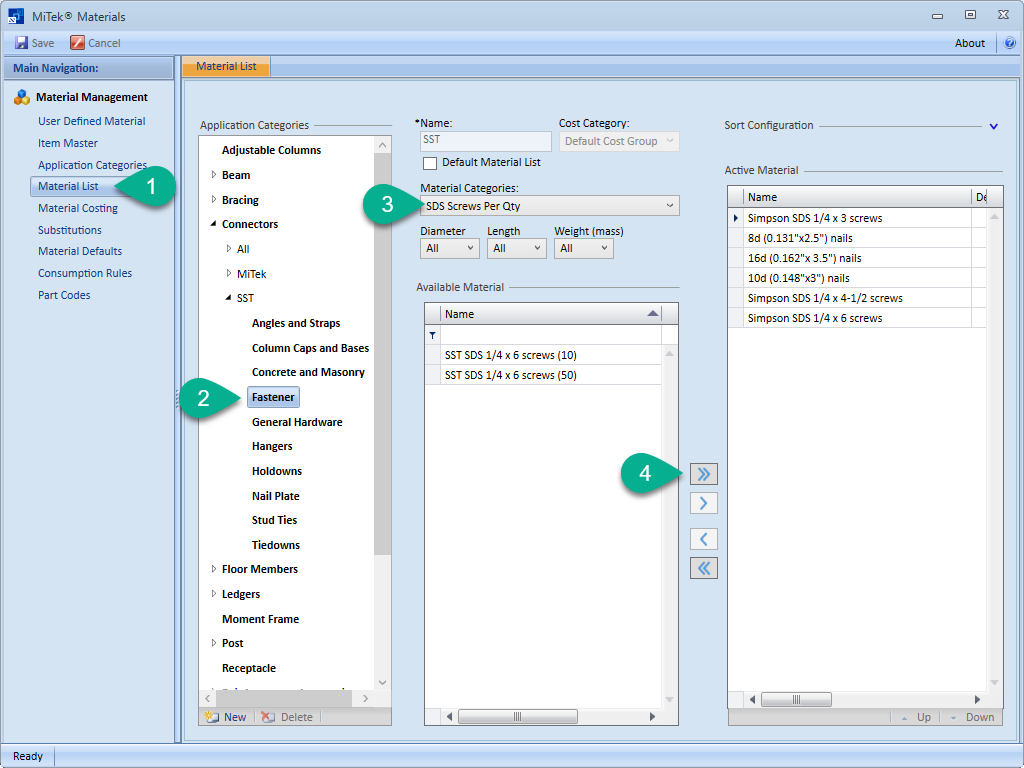Select Concrete and Masonry category

tap(308, 372)
